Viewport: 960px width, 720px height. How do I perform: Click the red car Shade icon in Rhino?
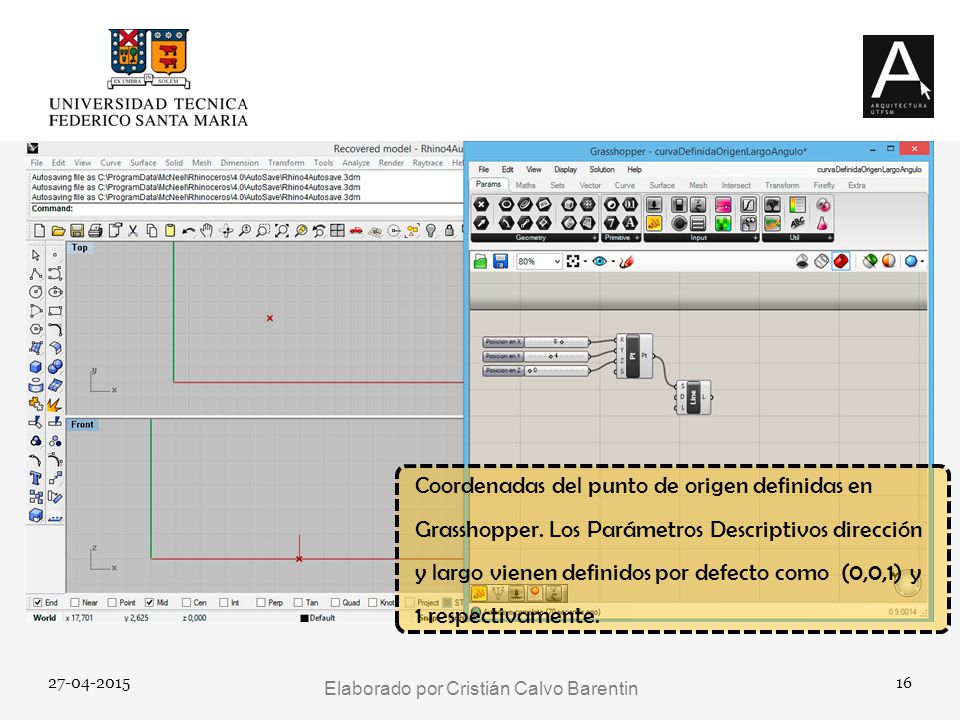[356, 231]
